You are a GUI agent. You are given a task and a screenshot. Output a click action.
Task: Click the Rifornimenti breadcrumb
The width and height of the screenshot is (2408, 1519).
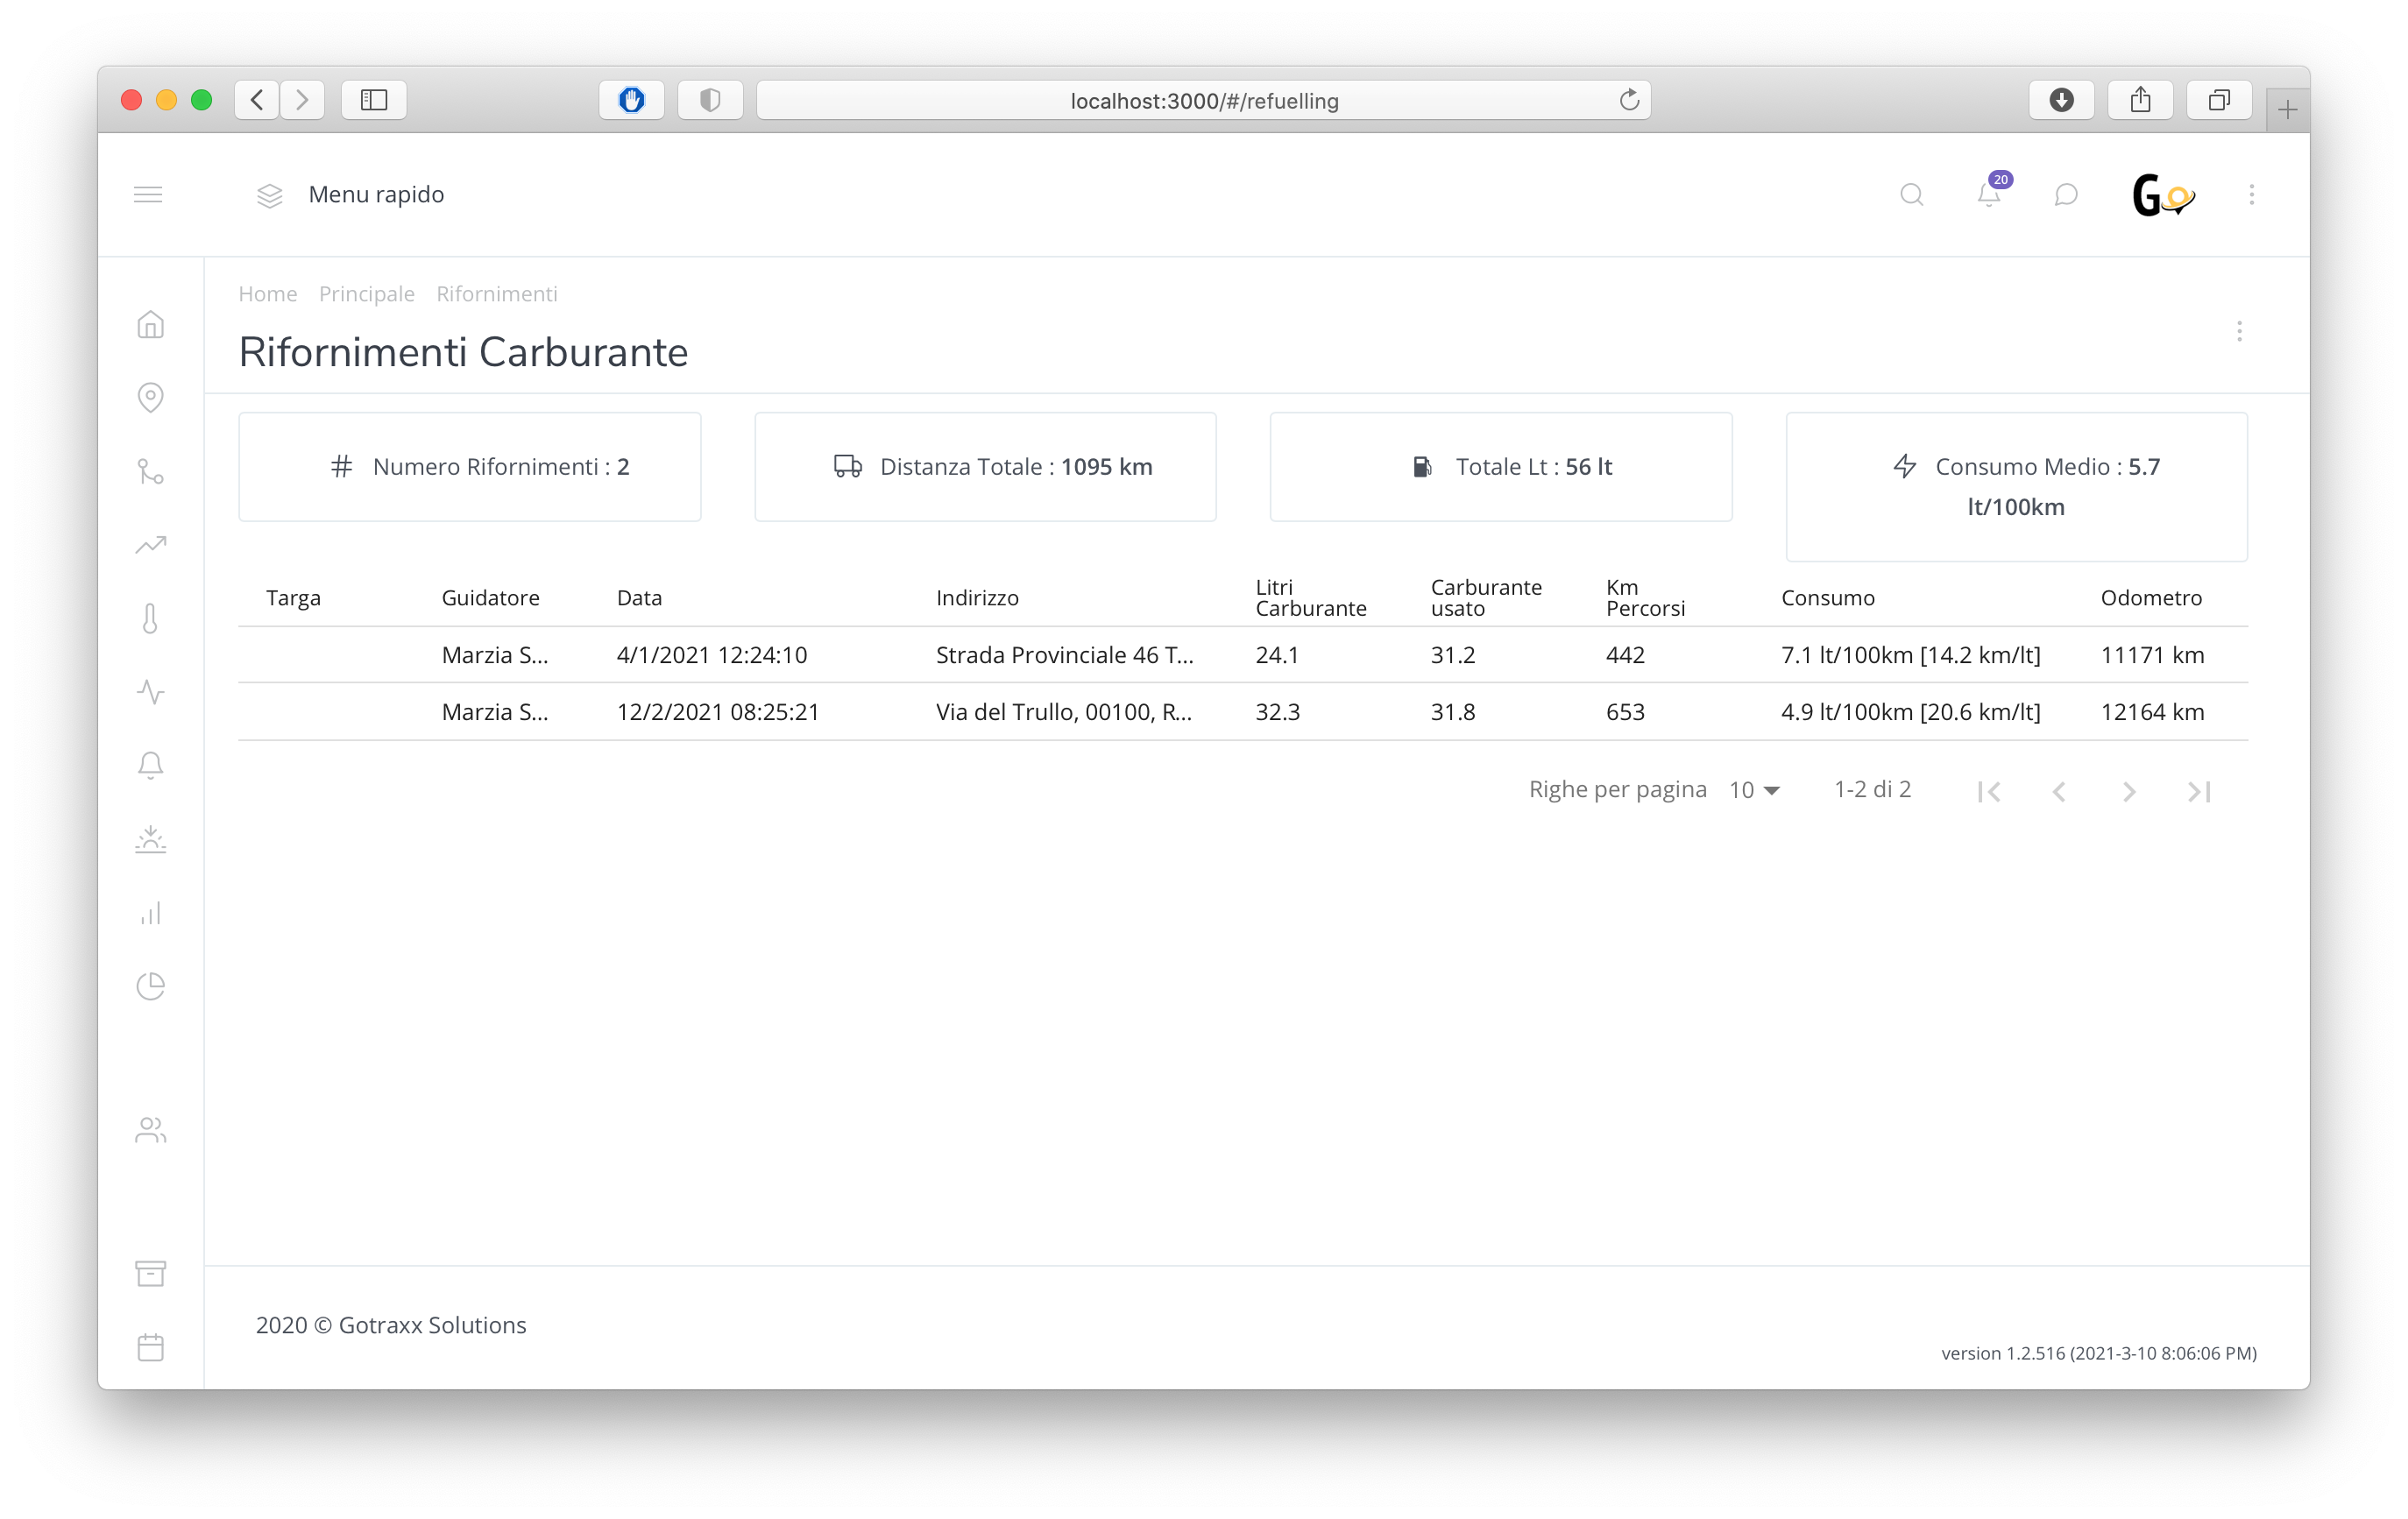(x=496, y=294)
